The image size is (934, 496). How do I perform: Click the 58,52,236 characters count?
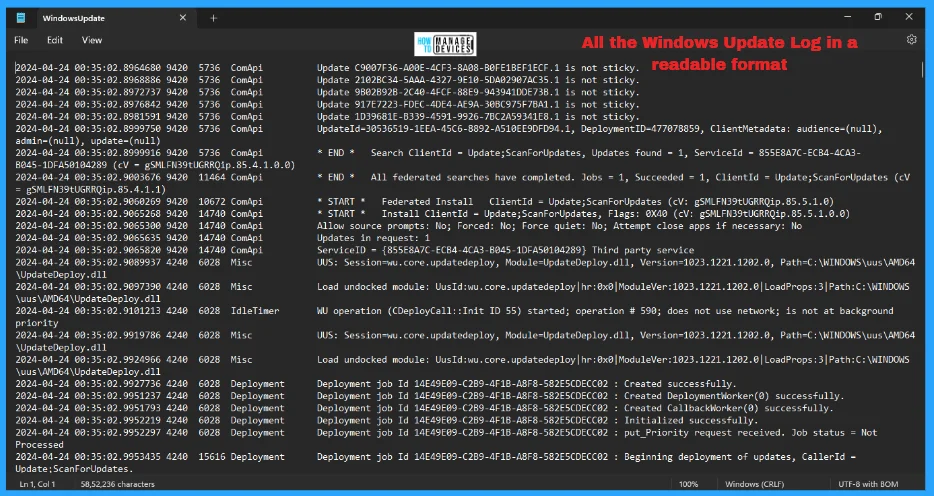(117, 484)
